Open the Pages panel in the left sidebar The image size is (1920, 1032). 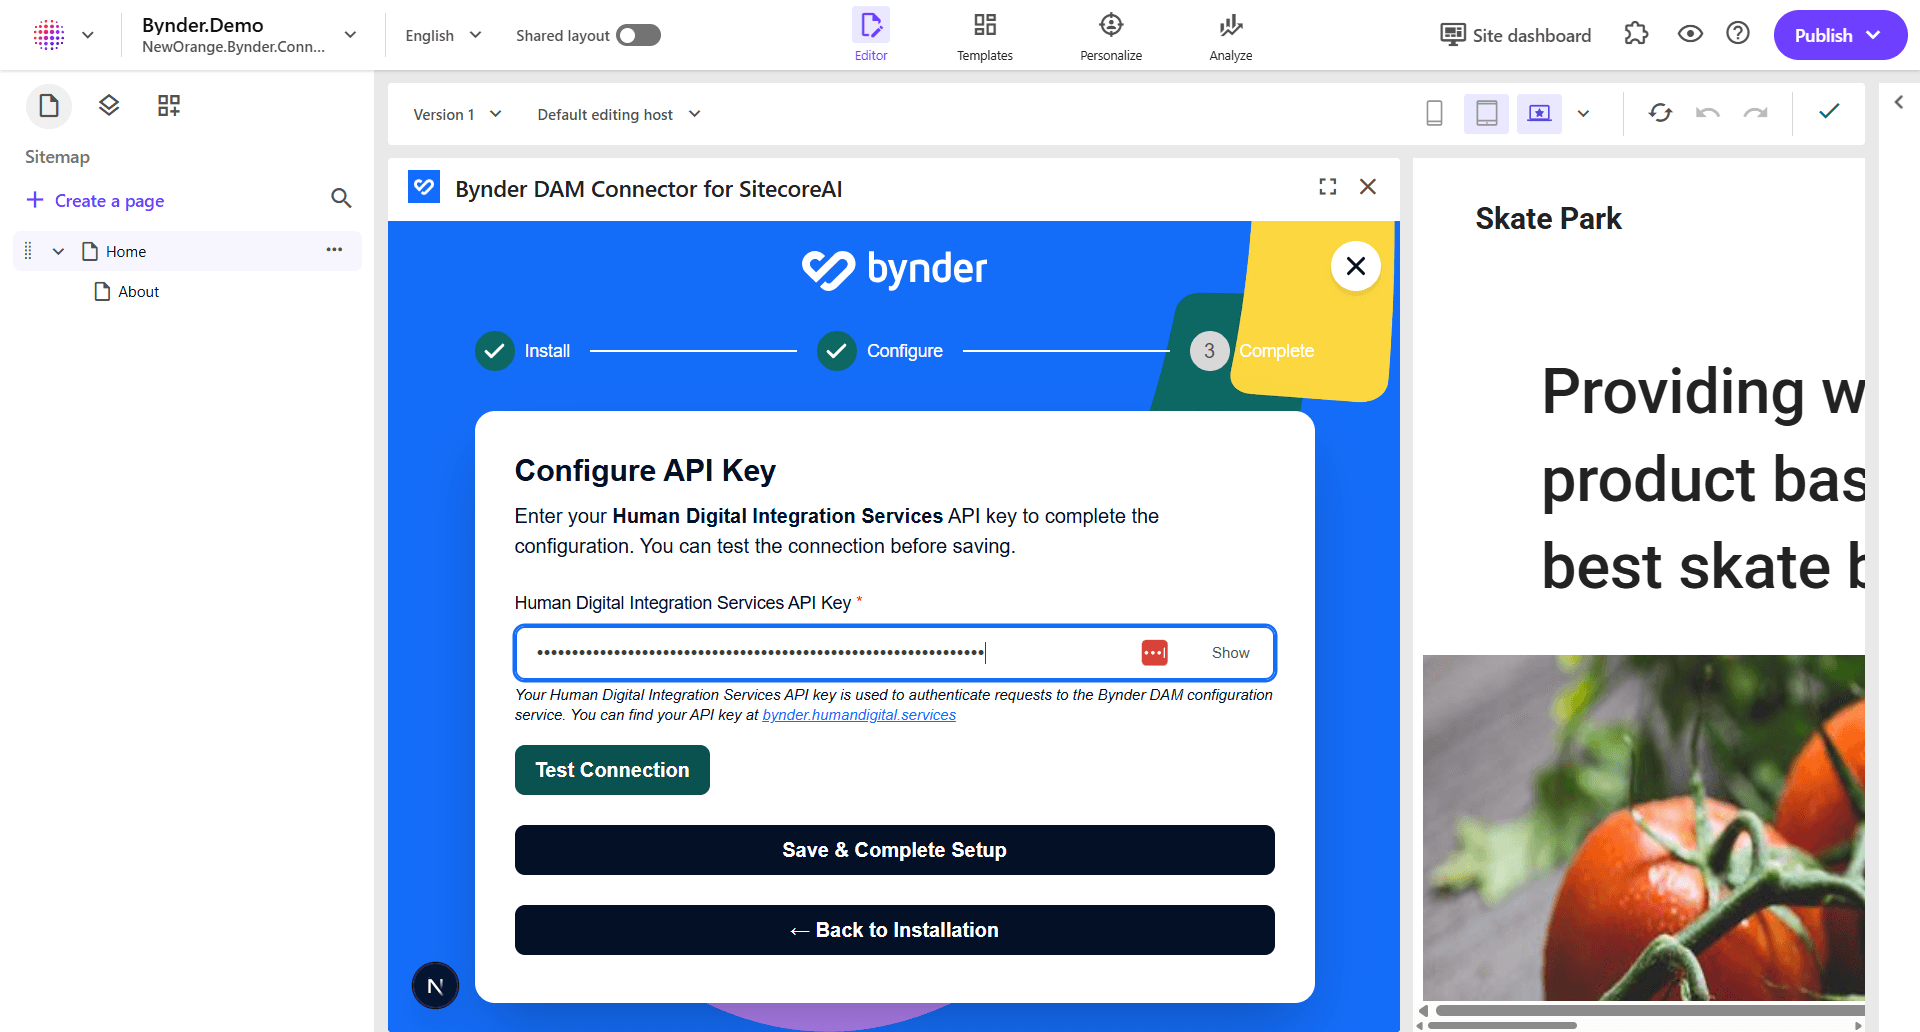point(49,105)
